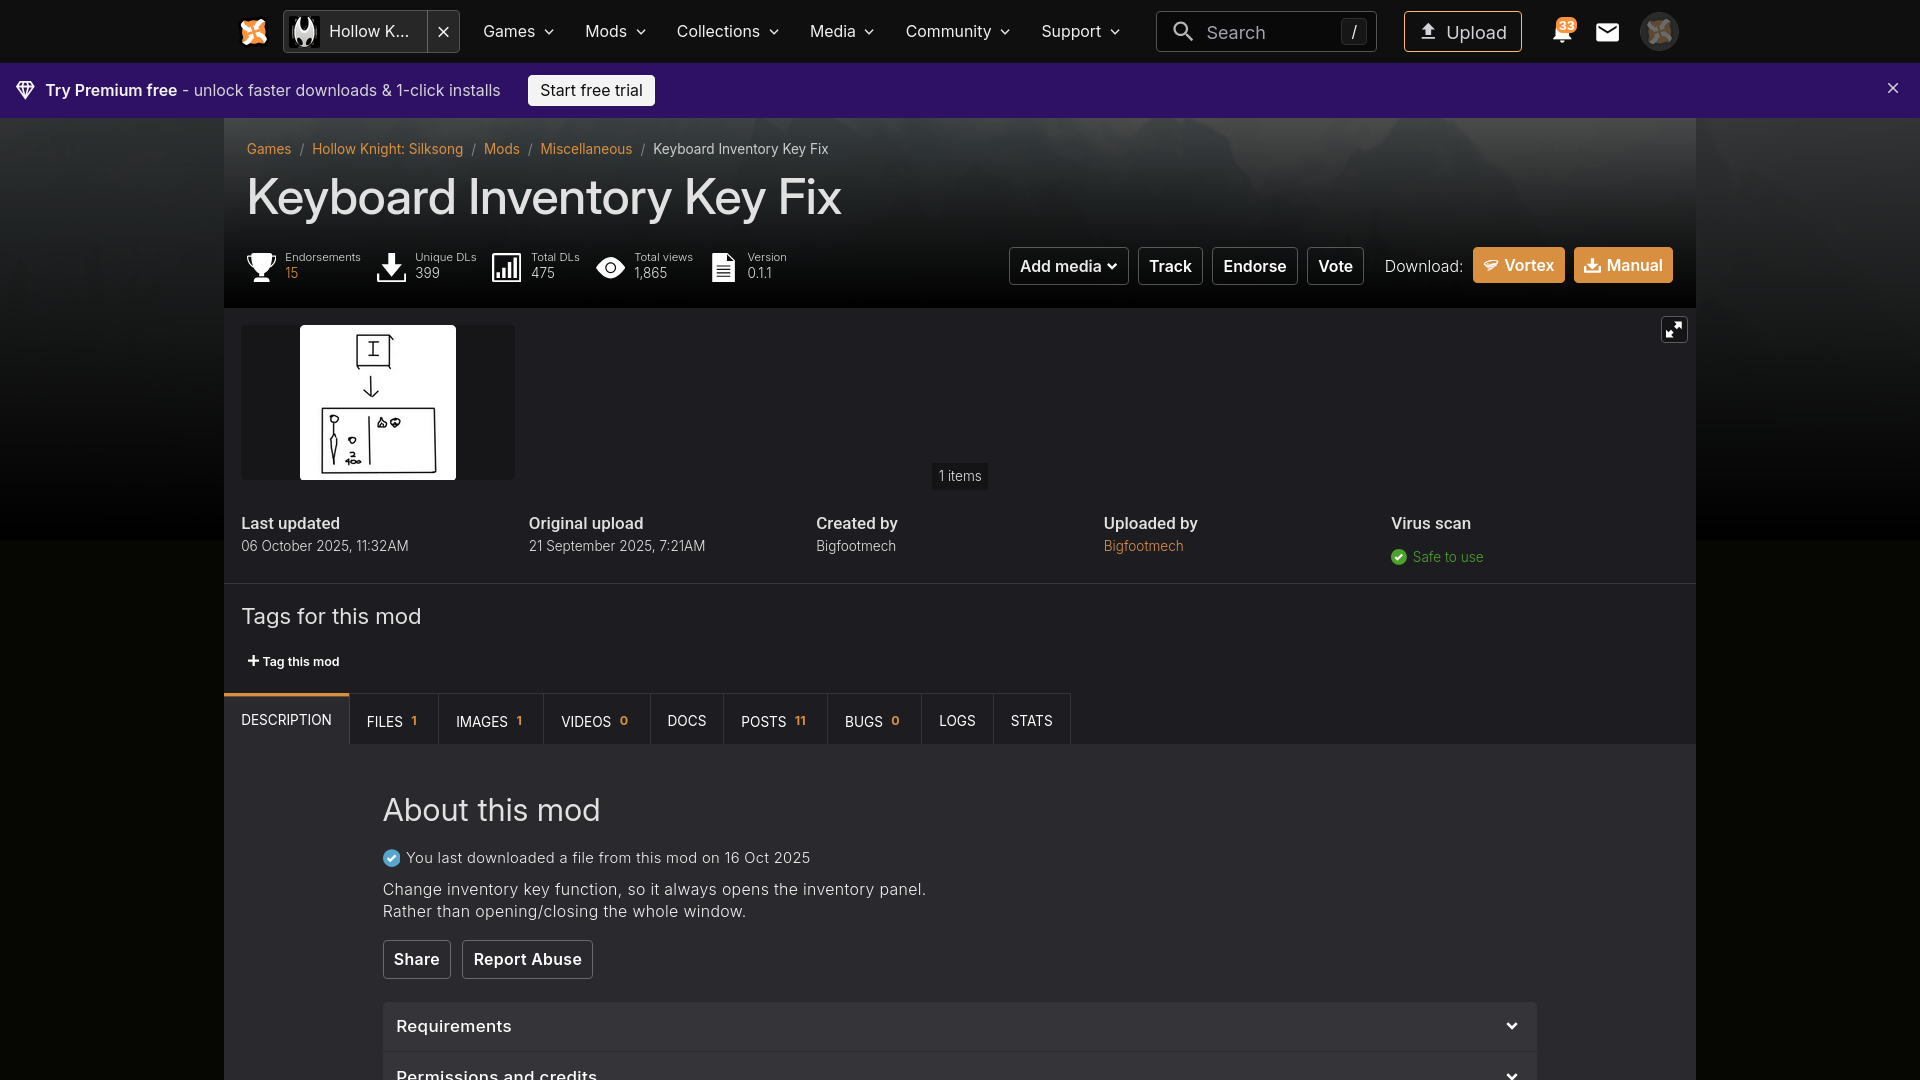Open the Community navigation menu
Screen dimensions: 1920x1080
(x=957, y=32)
